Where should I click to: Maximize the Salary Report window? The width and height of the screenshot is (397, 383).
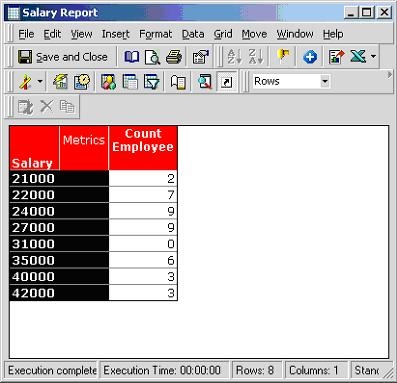point(367,13)
